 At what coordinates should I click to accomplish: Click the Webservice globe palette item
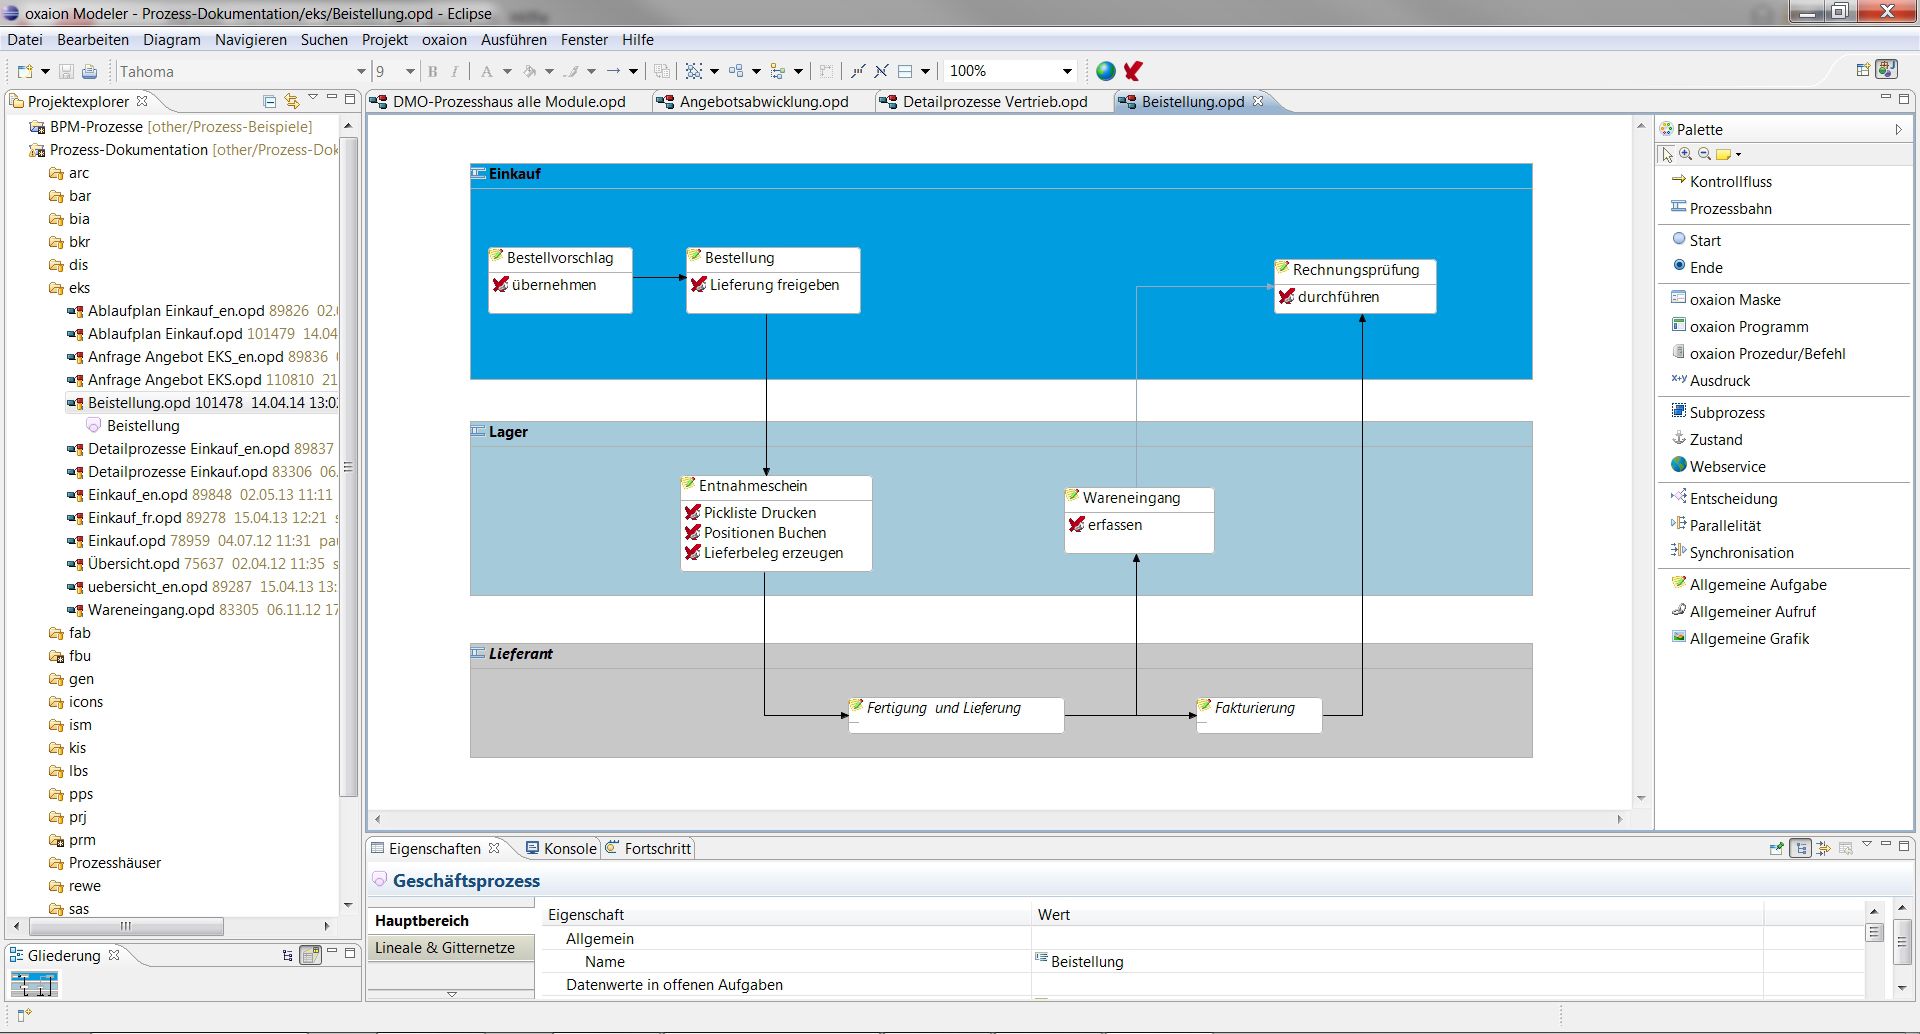1727,467
